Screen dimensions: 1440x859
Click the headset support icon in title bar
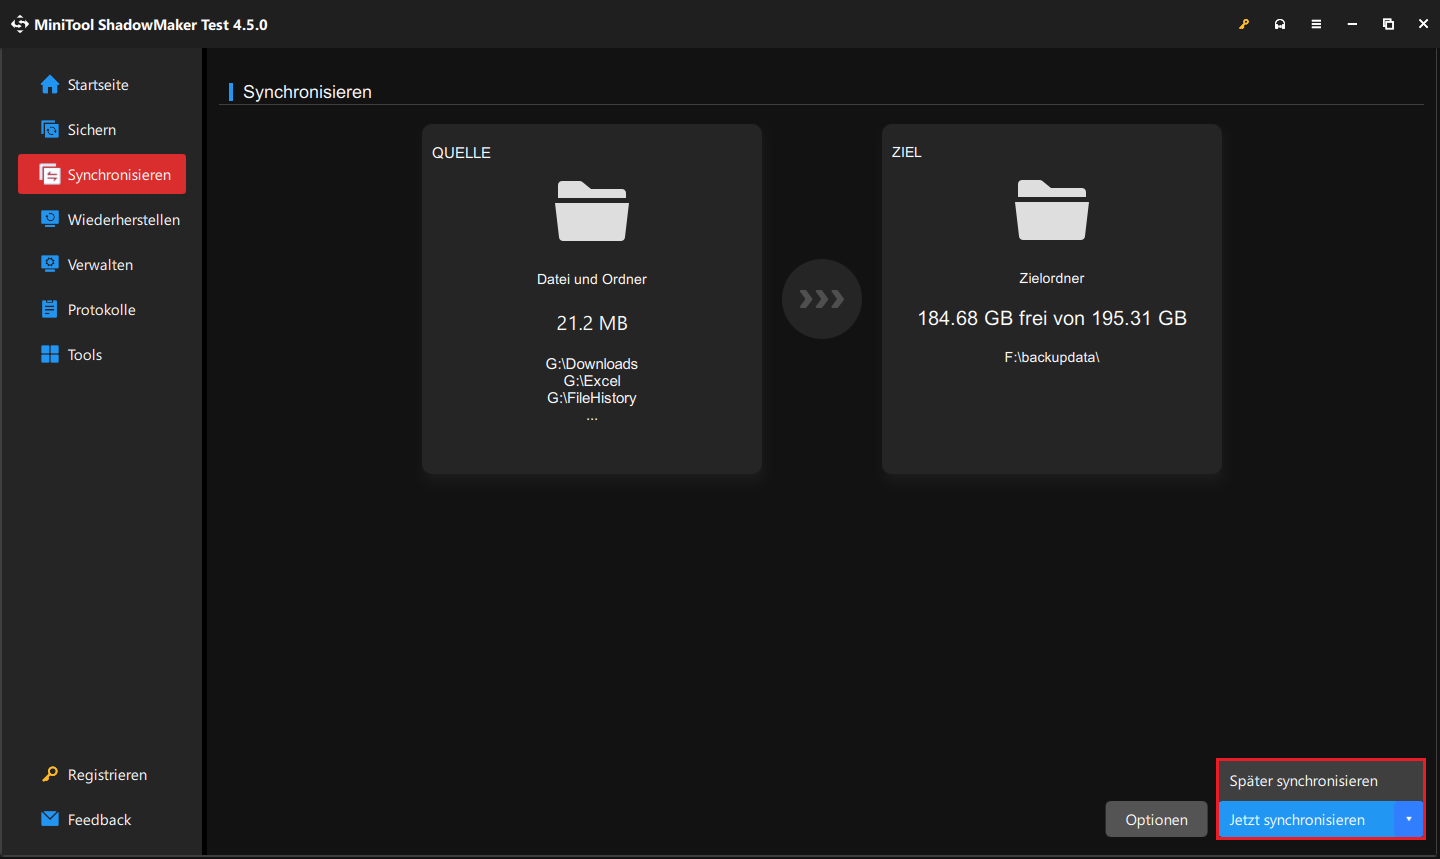tap(1280, 24)
